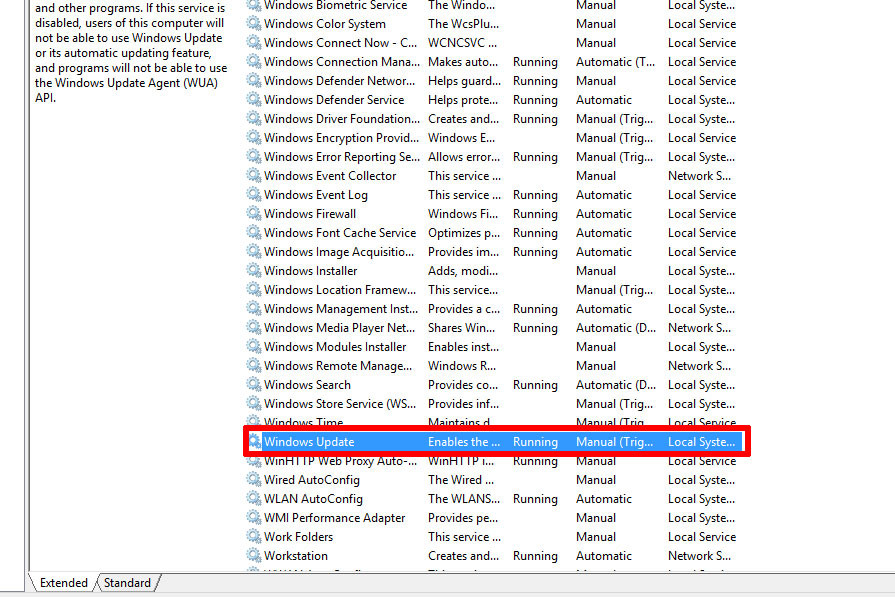Click the 'Shares Win...' description of Windows Media Player
The height and width of the screenshot is (597, 895).
(x=462, y=328)
